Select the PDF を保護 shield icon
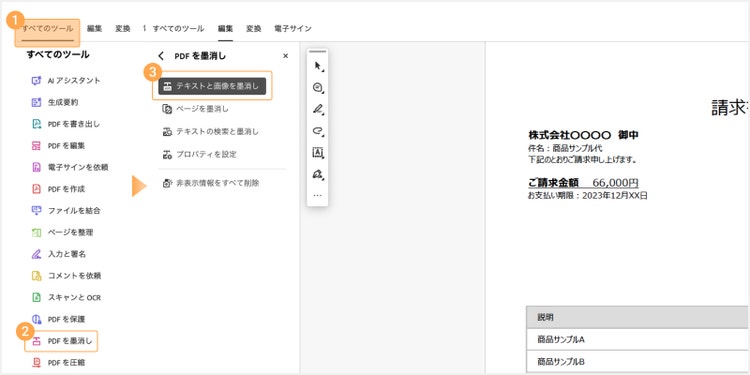The height and width of the screenshot is (375, 750). point(36,319)
